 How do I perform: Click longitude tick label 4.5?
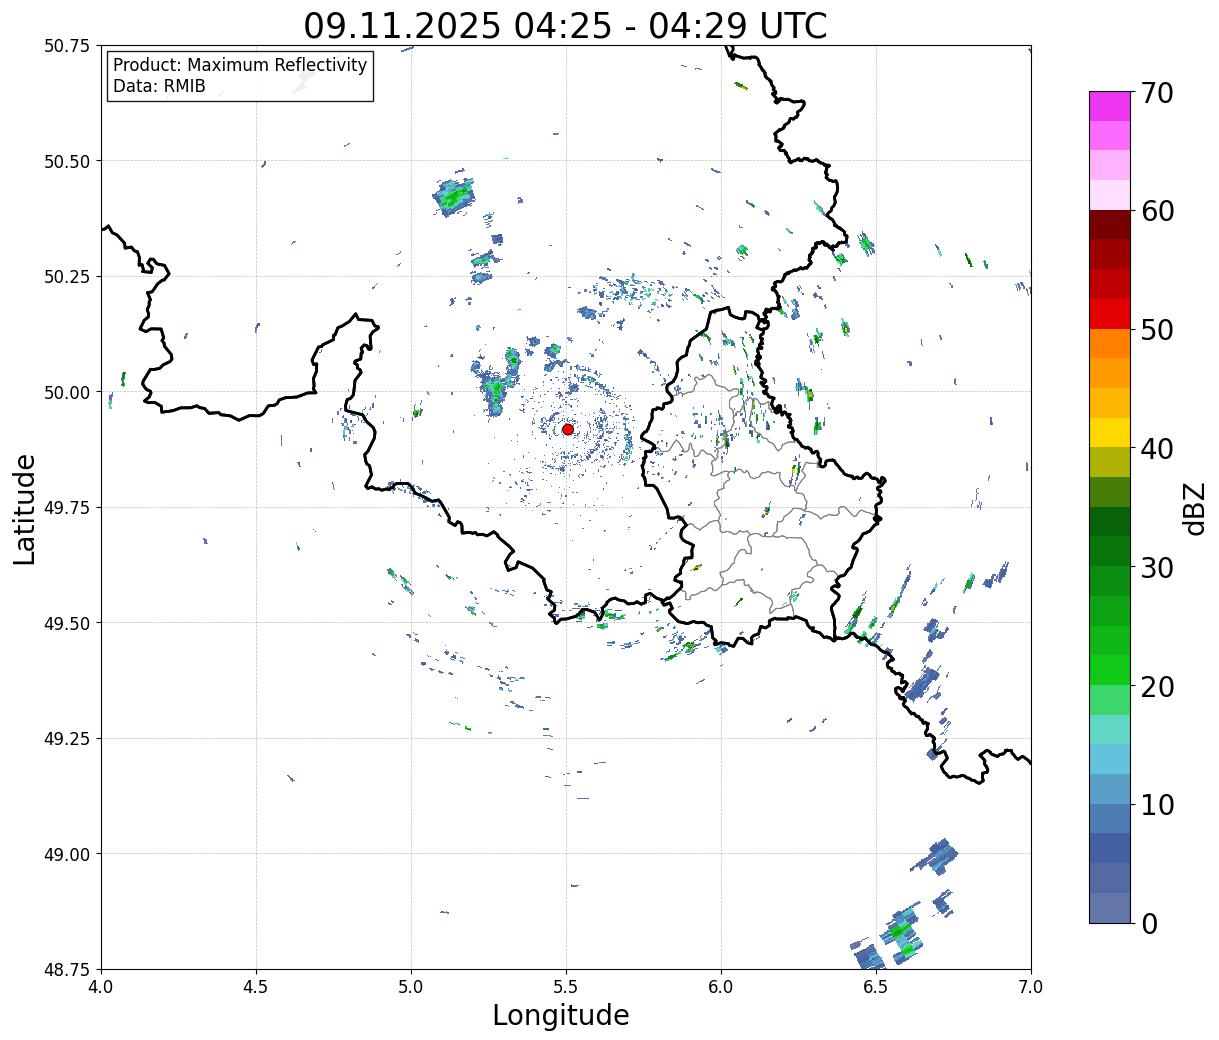click(x=256, y=987)
